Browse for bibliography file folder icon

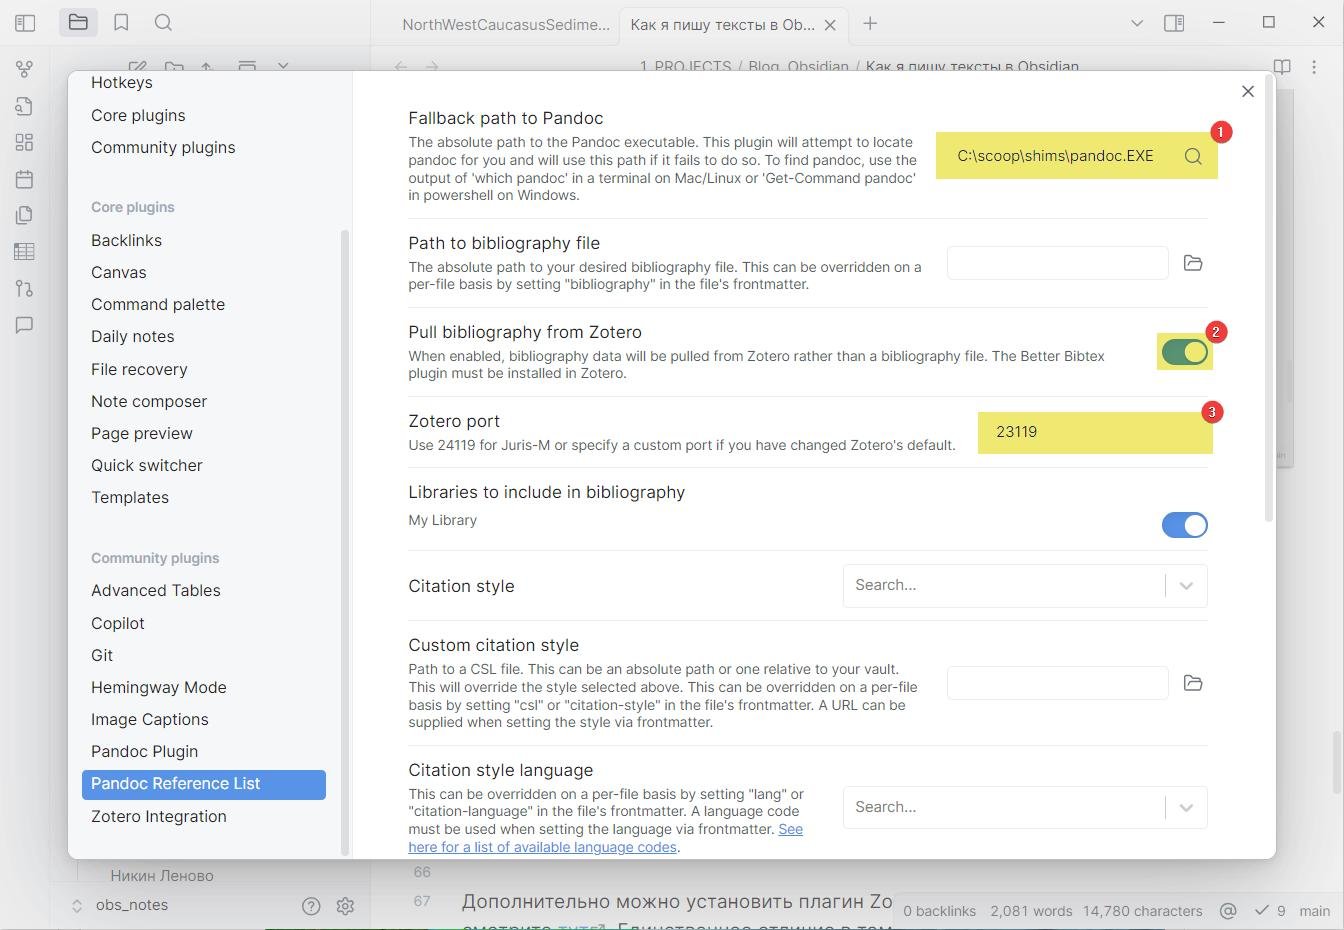tap(1192, 263)
